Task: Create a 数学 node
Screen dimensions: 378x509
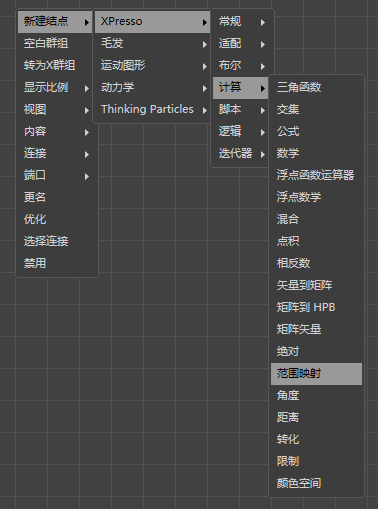Action: click(x=316, y=153)
